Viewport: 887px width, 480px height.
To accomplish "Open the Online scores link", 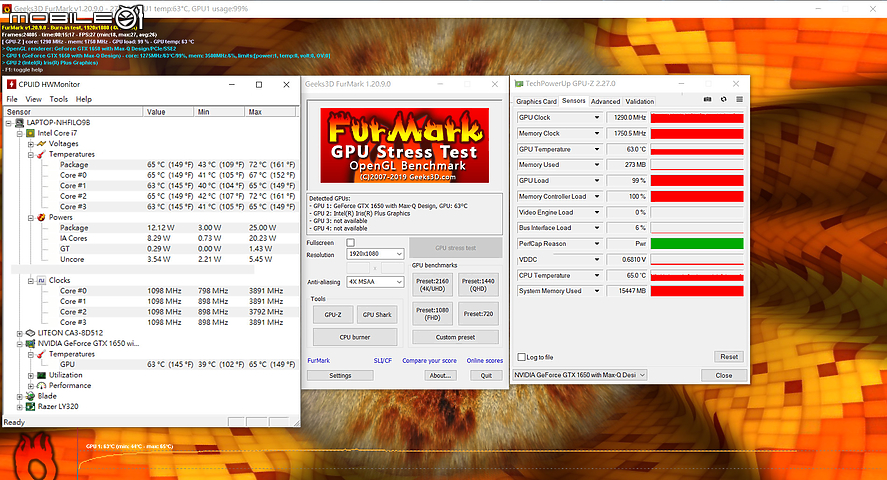I will 485,361.
